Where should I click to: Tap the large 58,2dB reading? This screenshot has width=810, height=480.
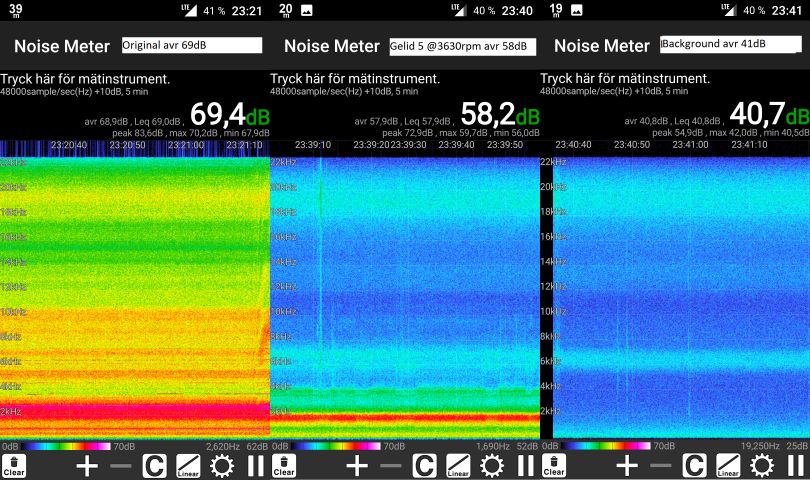(x=500, y=115)
